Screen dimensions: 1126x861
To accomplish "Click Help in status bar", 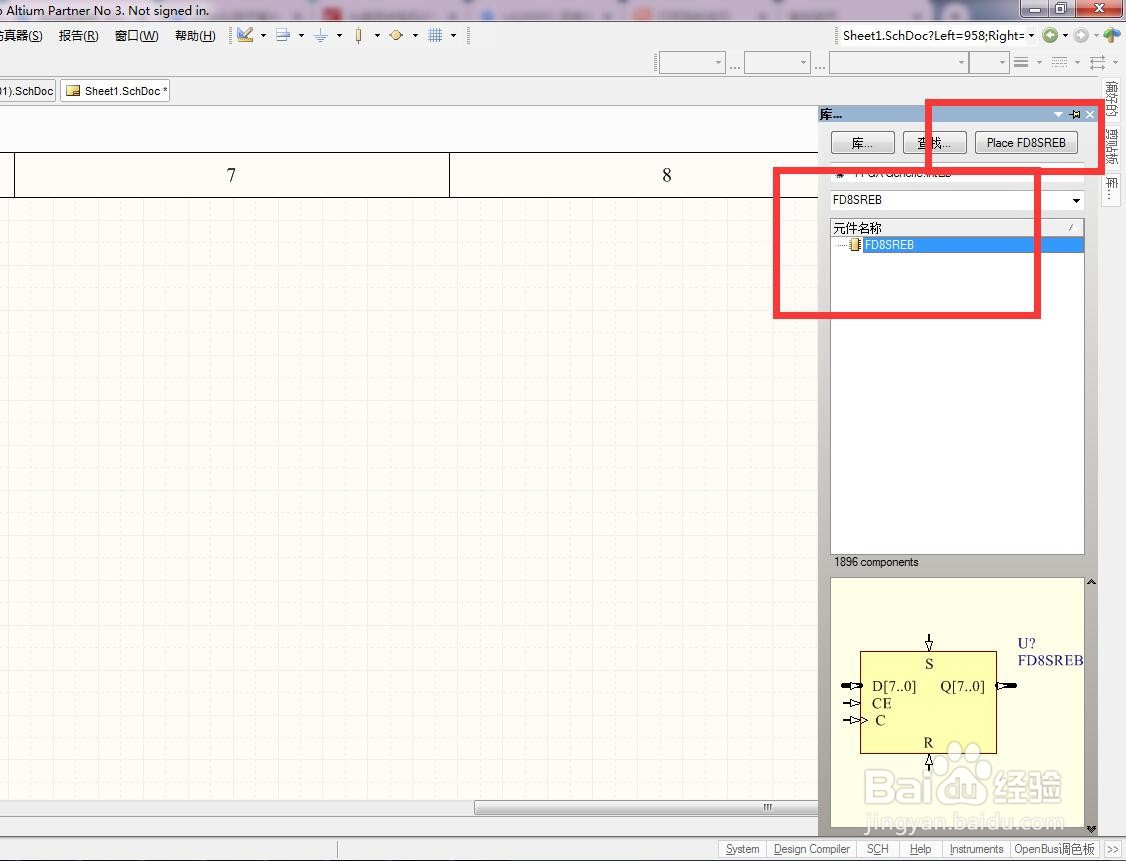I will tap(920, 849).
